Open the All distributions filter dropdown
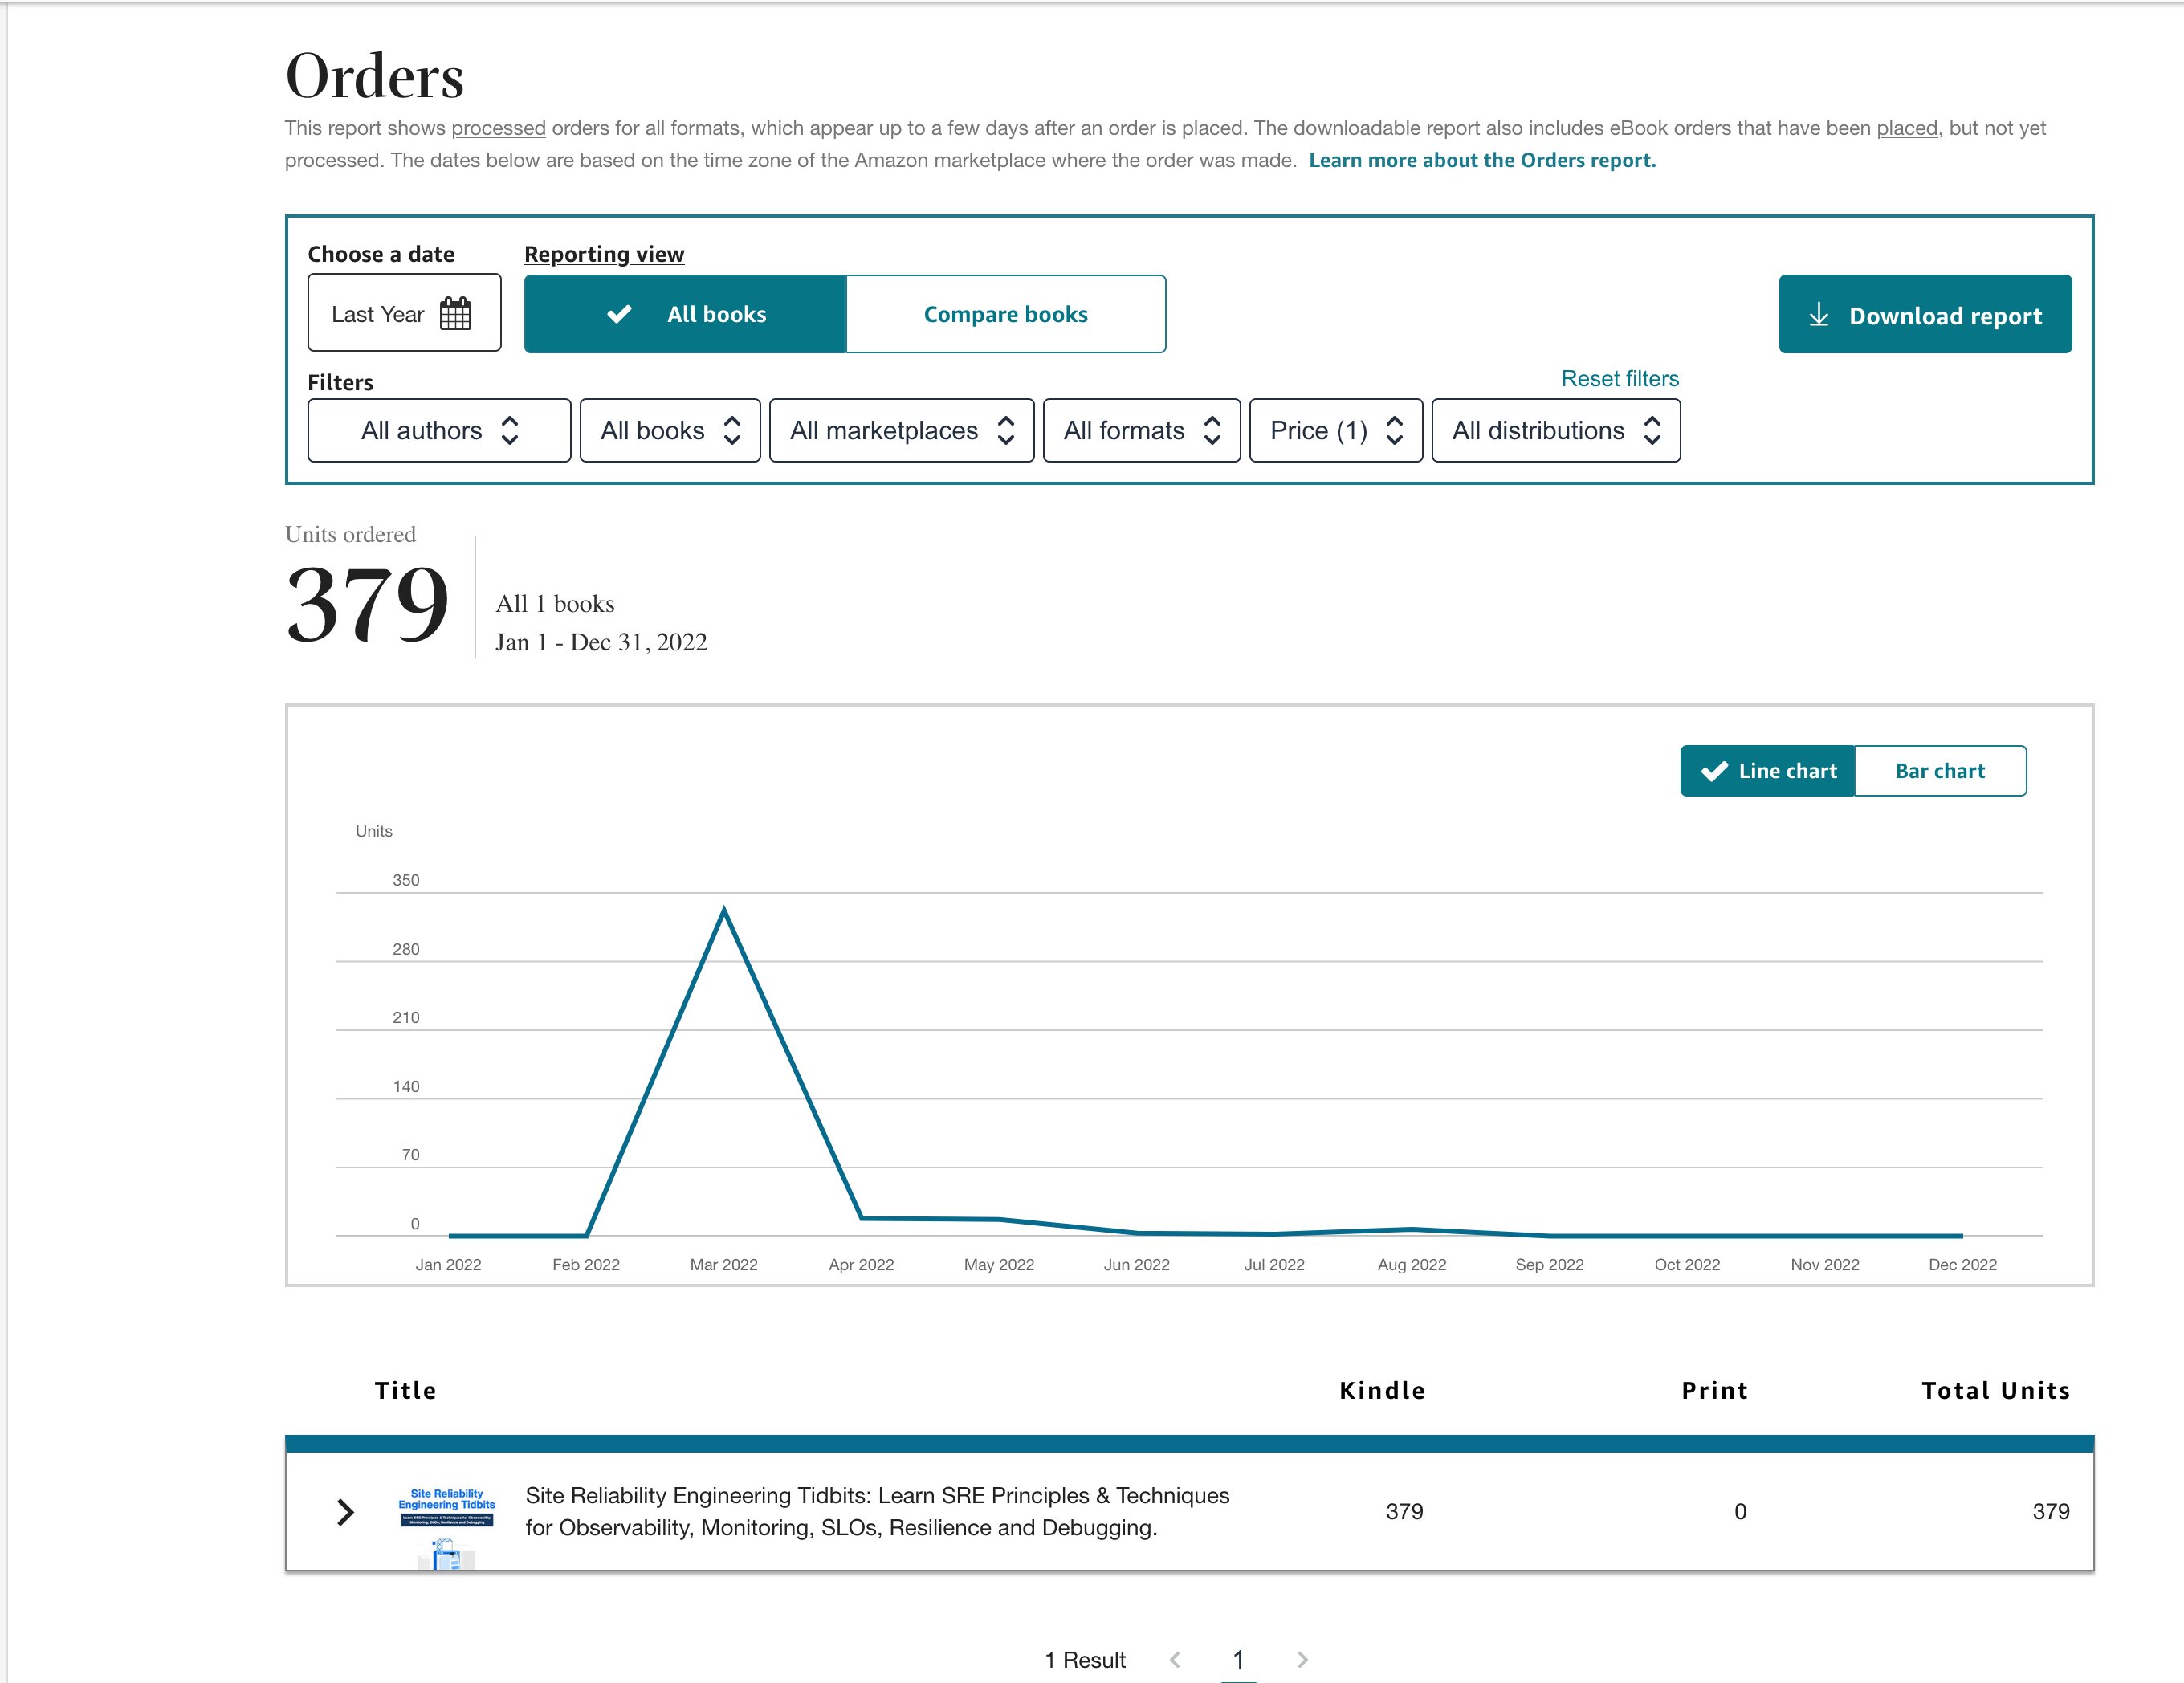 1555,430
